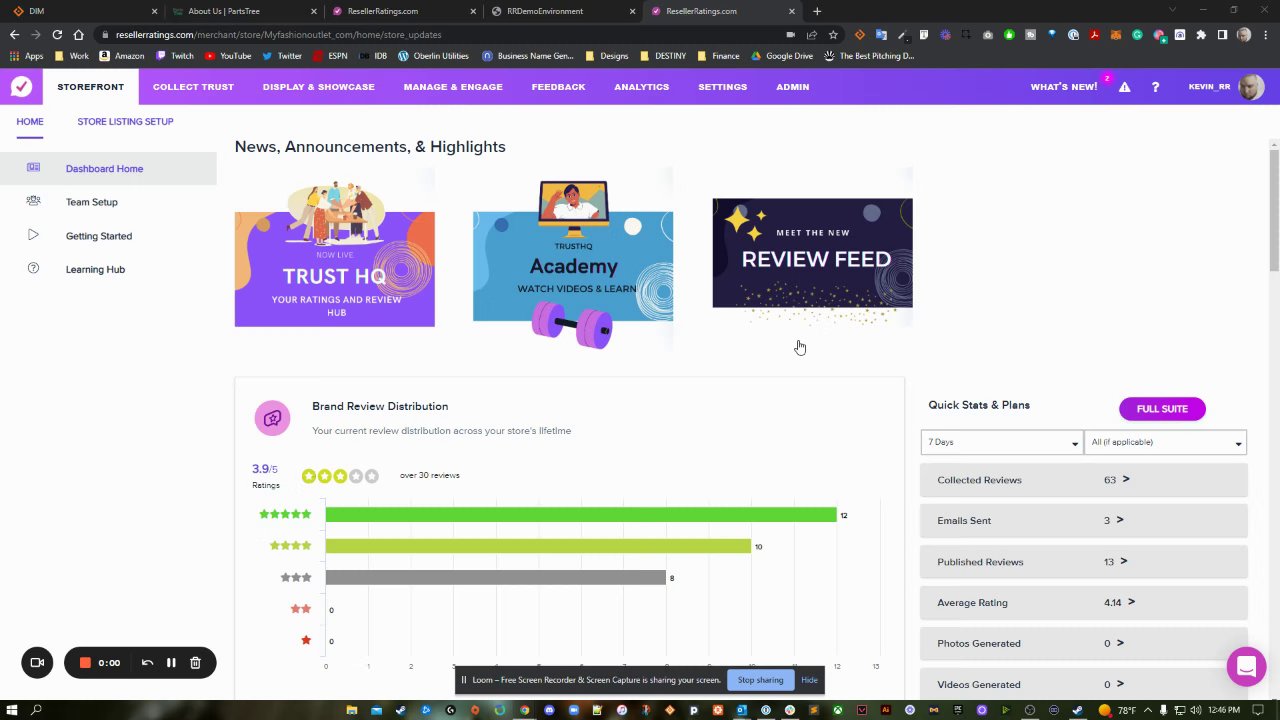Image resolution: width=1280 pixels, height=720 pixels.
Task: Open a new browser tab
Action: pyautogui.click(x=817, y=11)
